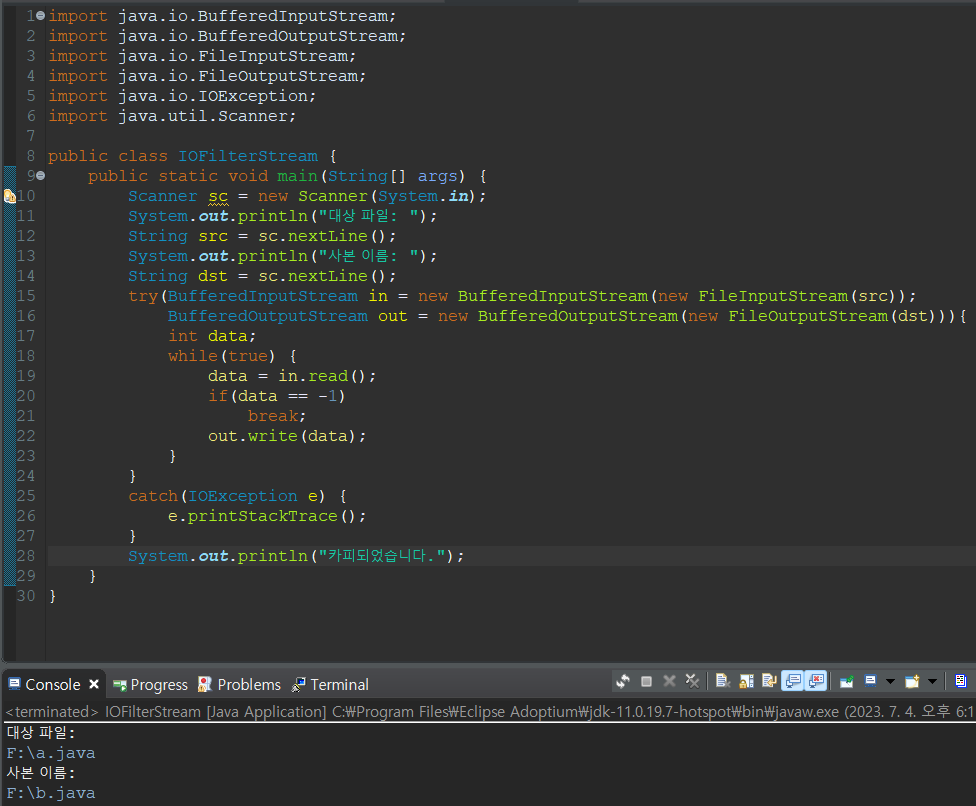Image resolution: width=976 pixels, height=806 pixels.
Task: Click the Terminate button in Console toolbar
Action: (x=646, y=682)
